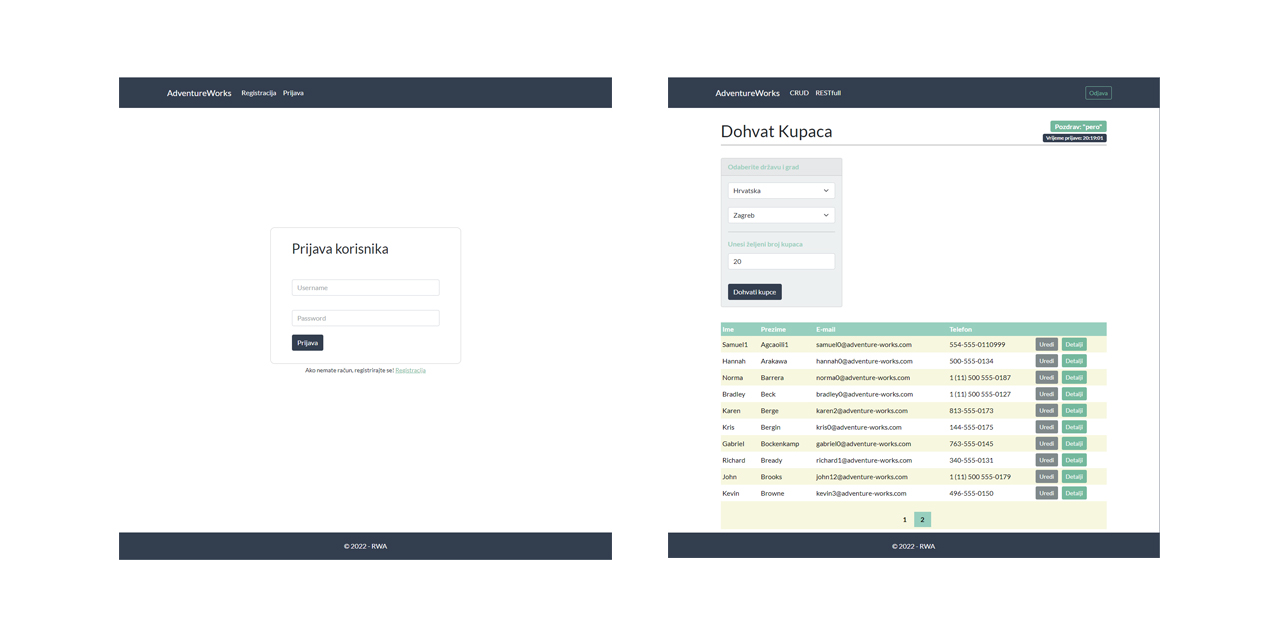Open the city dropdown showing Zagreb

pos(780,215)
